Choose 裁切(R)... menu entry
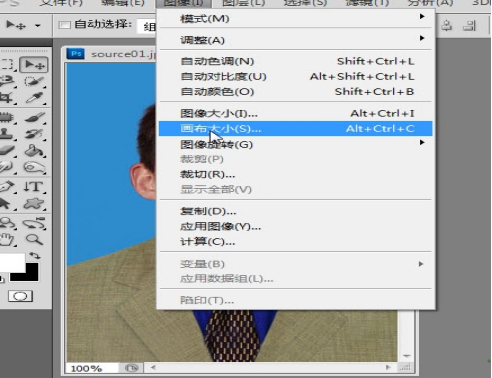The width and height of the screenshot is (492, 378). (x=295, y=174)
